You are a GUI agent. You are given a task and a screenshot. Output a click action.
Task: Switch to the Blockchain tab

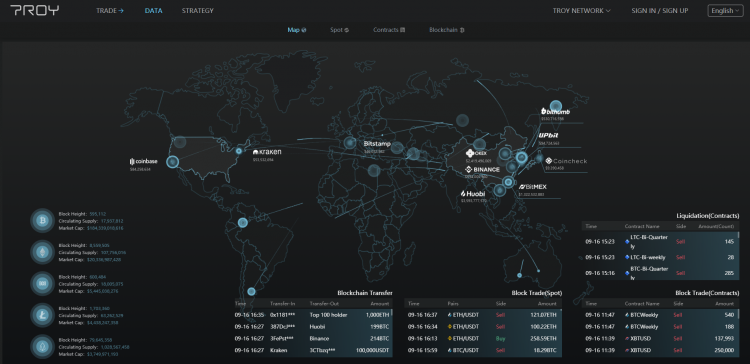[447, 30]
